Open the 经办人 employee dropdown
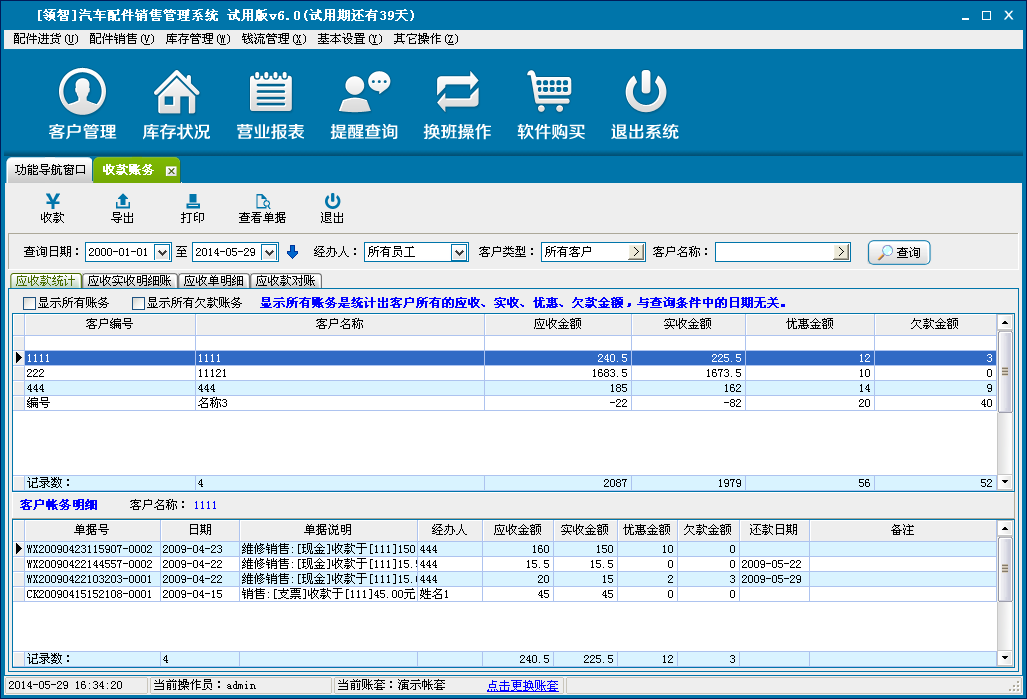The width and height of the screenshot is (1027, 699). (x=459, y=253)
